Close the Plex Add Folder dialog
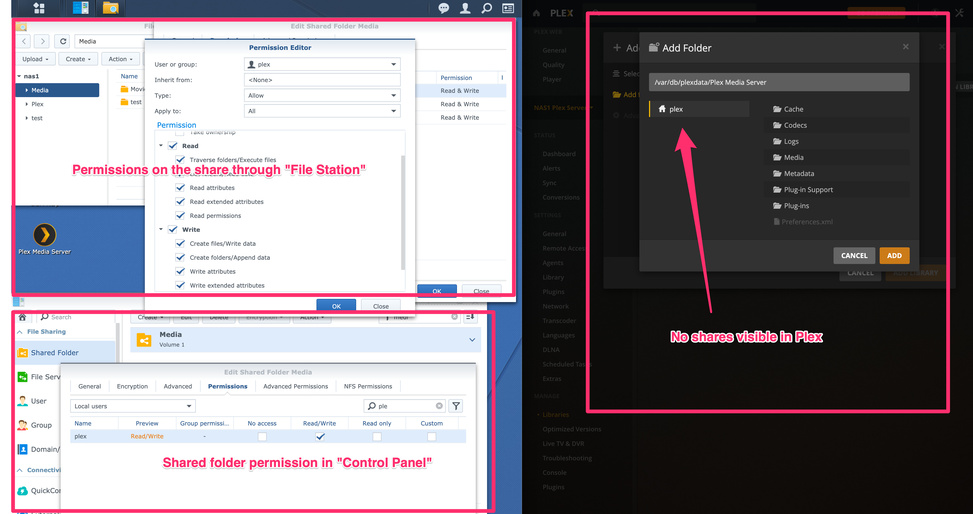The width and height of the screenshot is (973, 514). click(905, 47)
